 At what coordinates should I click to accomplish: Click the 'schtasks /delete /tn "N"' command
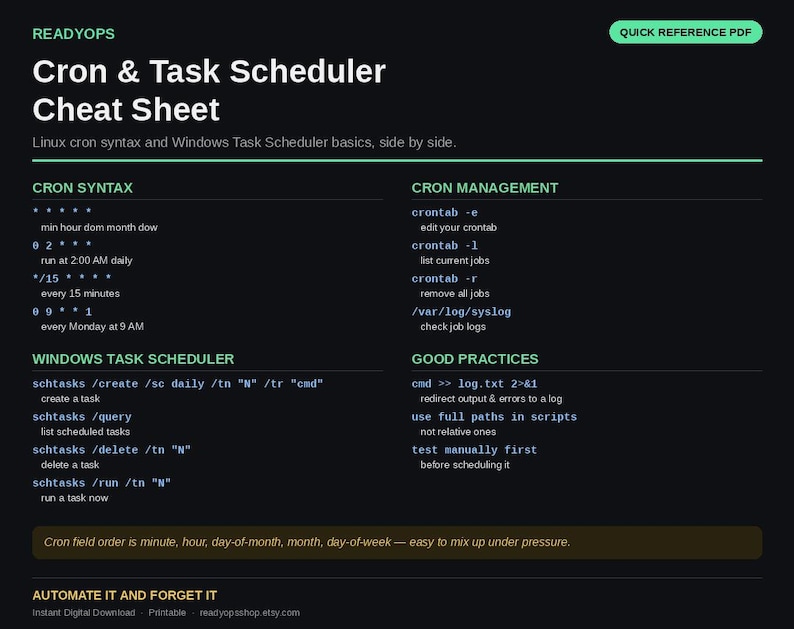(111, 450)
